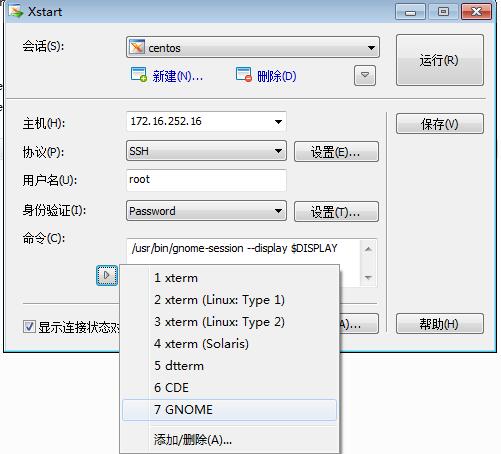The height and width of the screenshot is (454, 501).
Task: Click the Xstart app icon in the title bar
Action: pos(16,11)
